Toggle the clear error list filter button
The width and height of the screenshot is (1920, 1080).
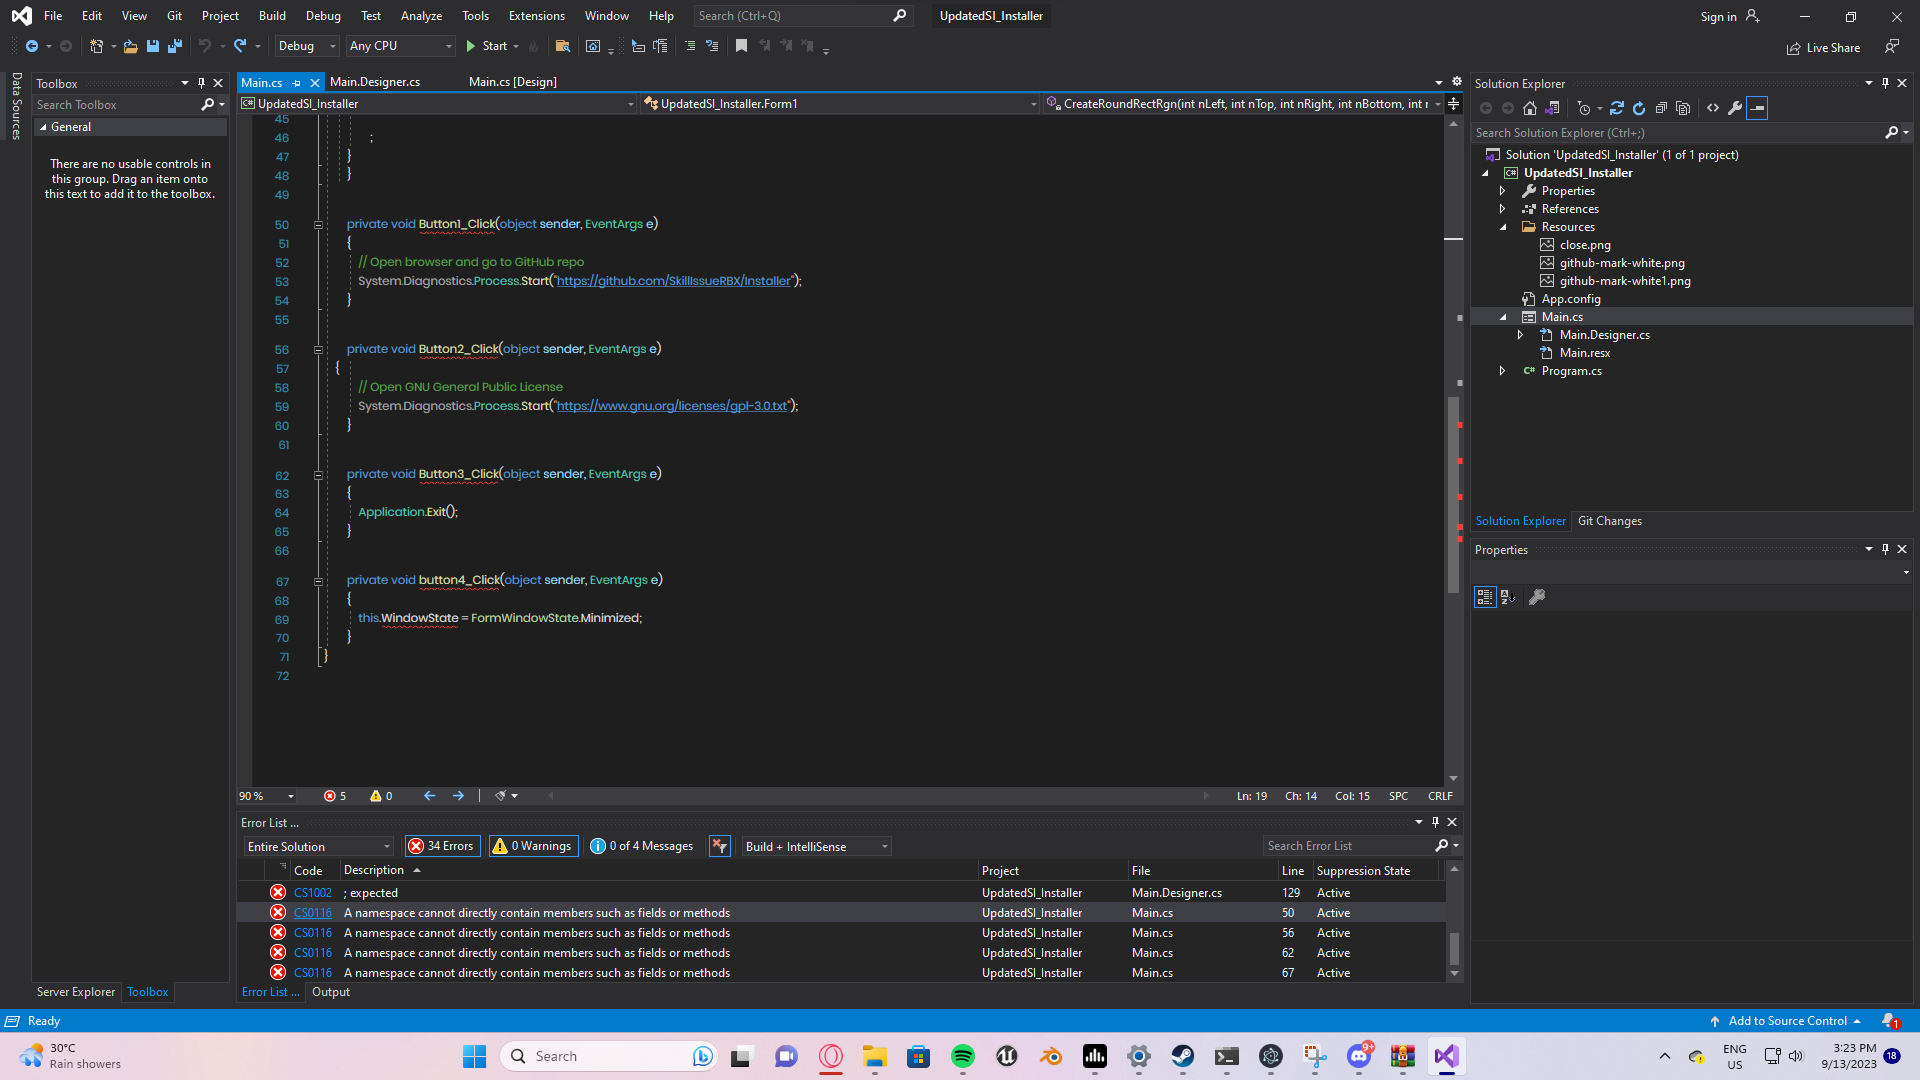click(x=719, y=846)
